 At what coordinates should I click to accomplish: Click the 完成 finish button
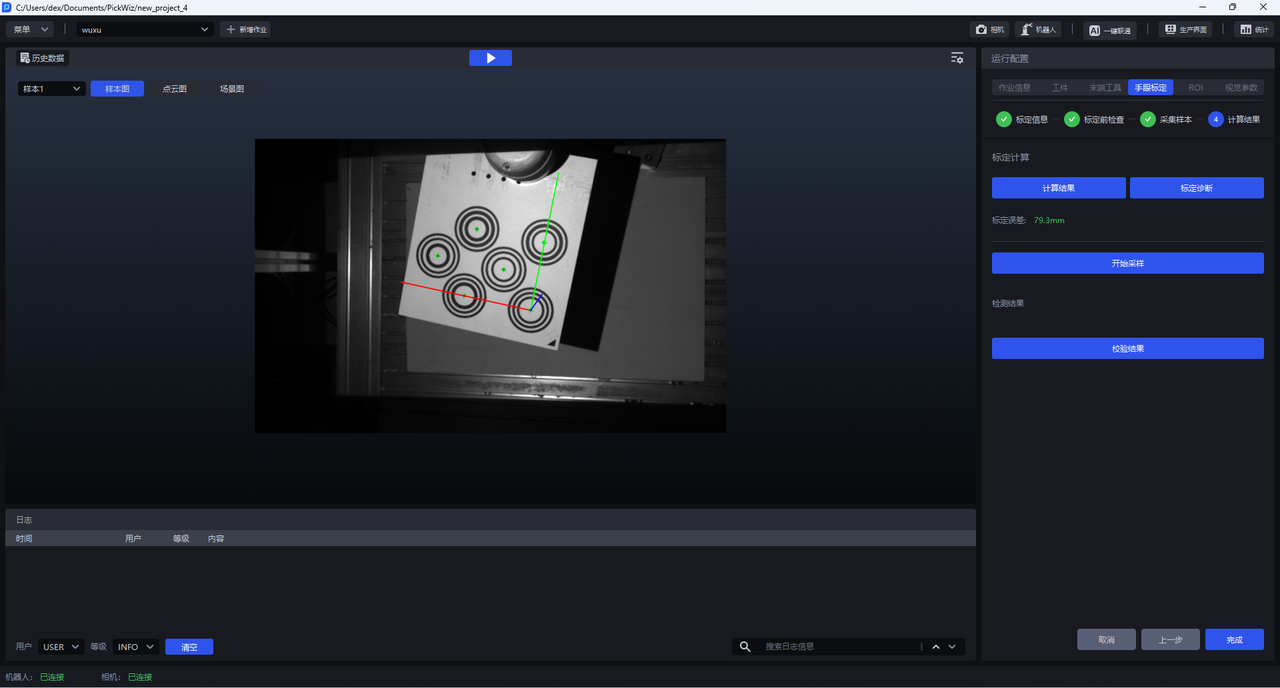(1234, 640)
